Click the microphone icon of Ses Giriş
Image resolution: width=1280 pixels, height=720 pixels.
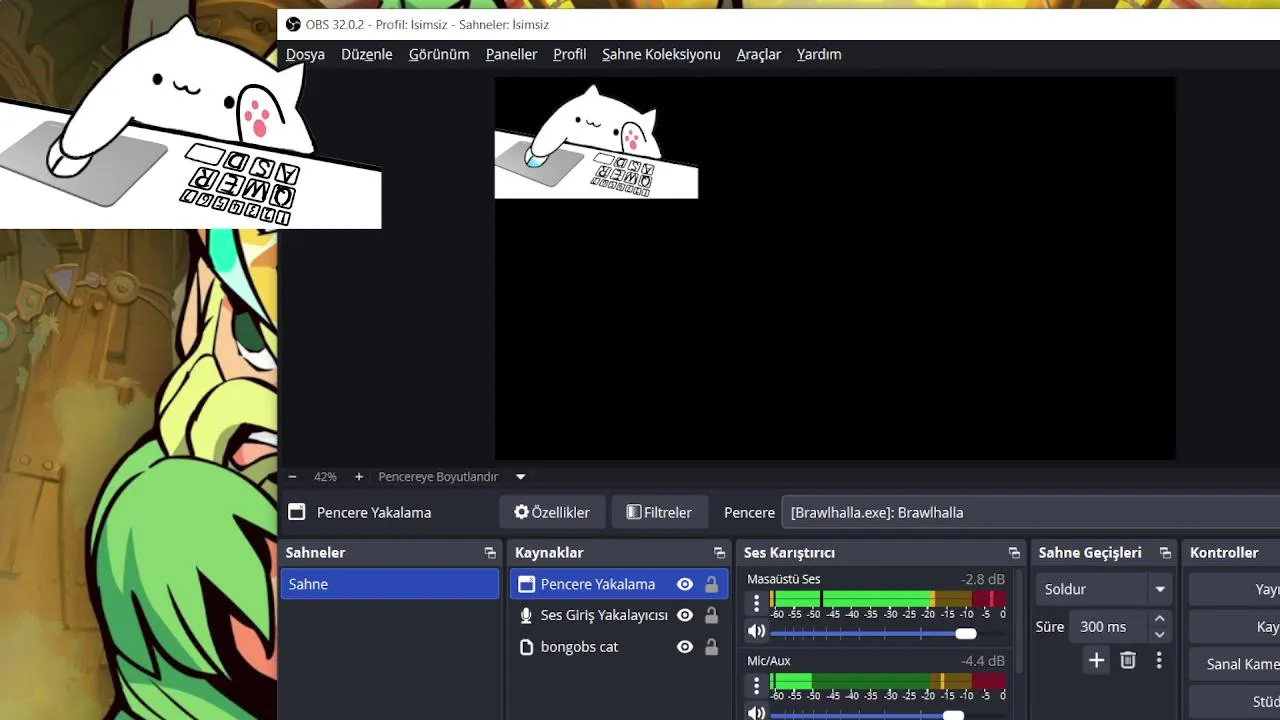click(x=527, y=616)
